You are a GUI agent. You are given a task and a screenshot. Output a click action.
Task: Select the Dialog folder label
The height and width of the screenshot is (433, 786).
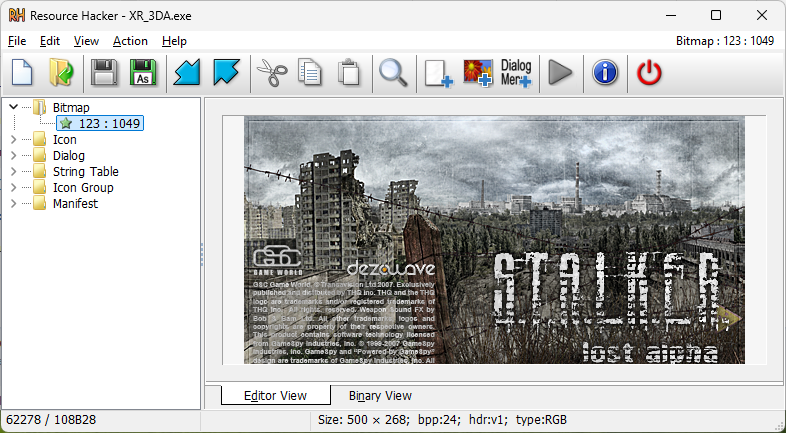(x=69, y=155)
